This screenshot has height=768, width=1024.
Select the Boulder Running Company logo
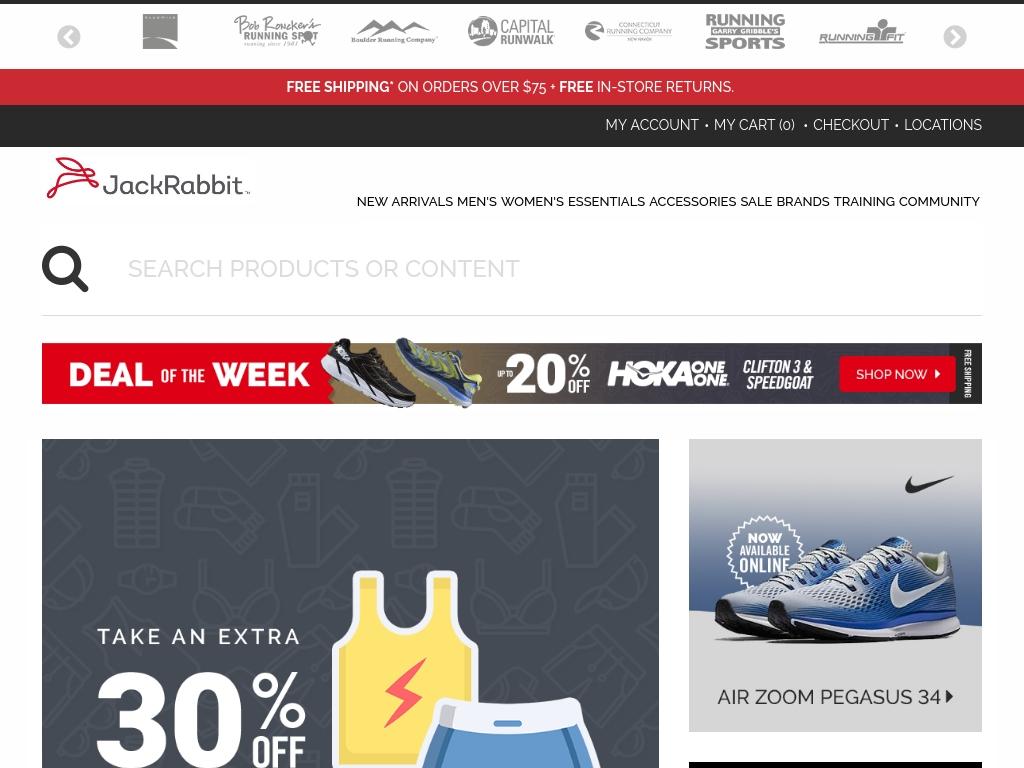[x=394, y=31]
